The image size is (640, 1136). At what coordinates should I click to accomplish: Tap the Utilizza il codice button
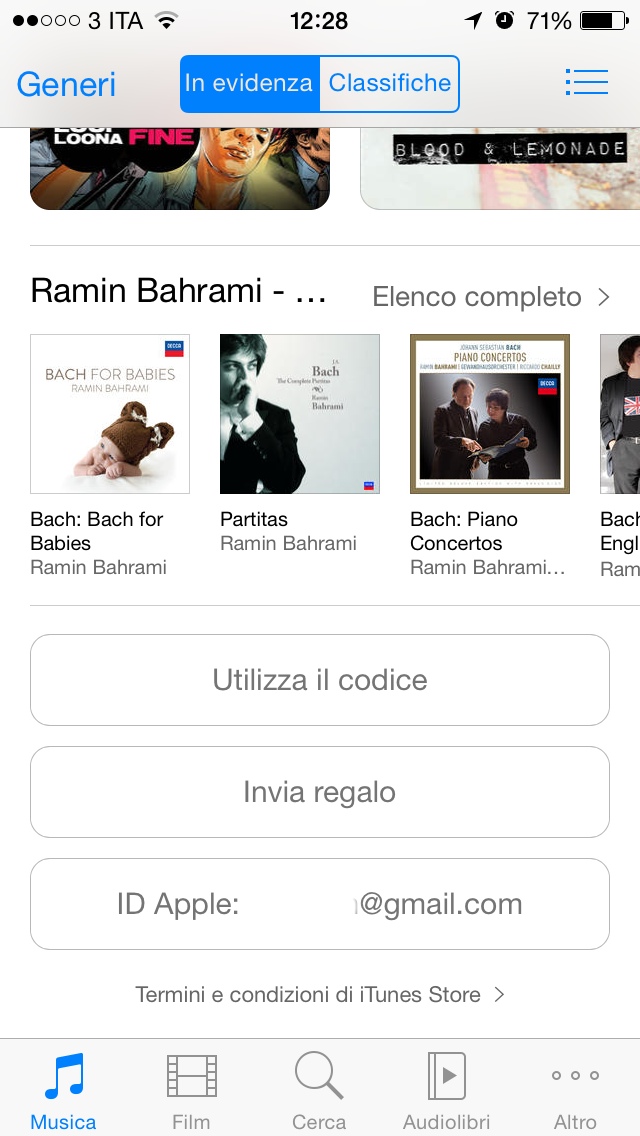[320, 680]
